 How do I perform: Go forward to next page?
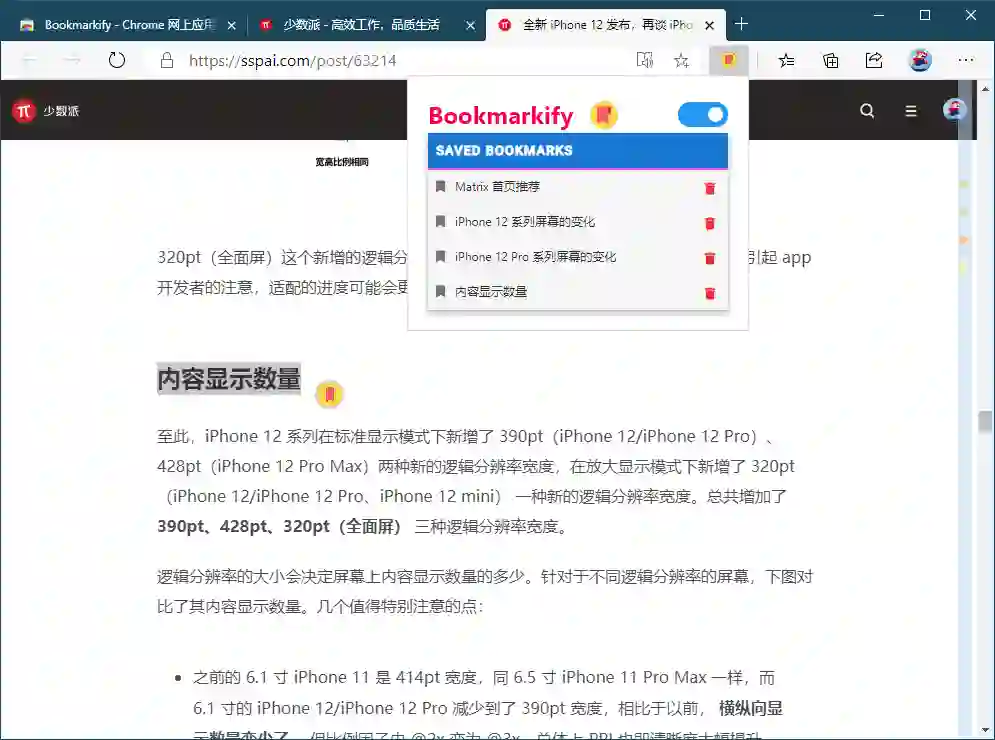point(72,60)
